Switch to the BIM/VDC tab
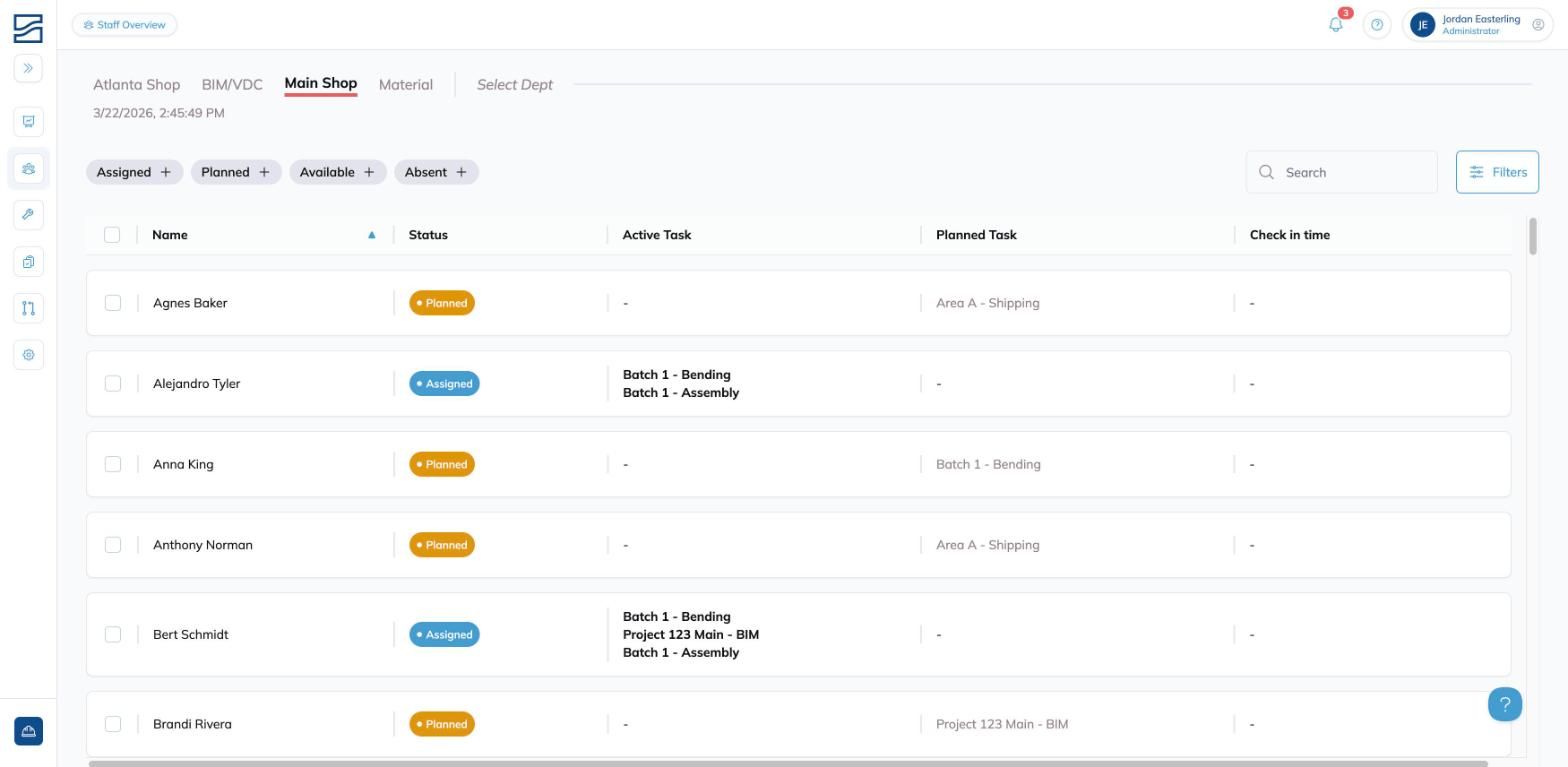 coord(232,85)
